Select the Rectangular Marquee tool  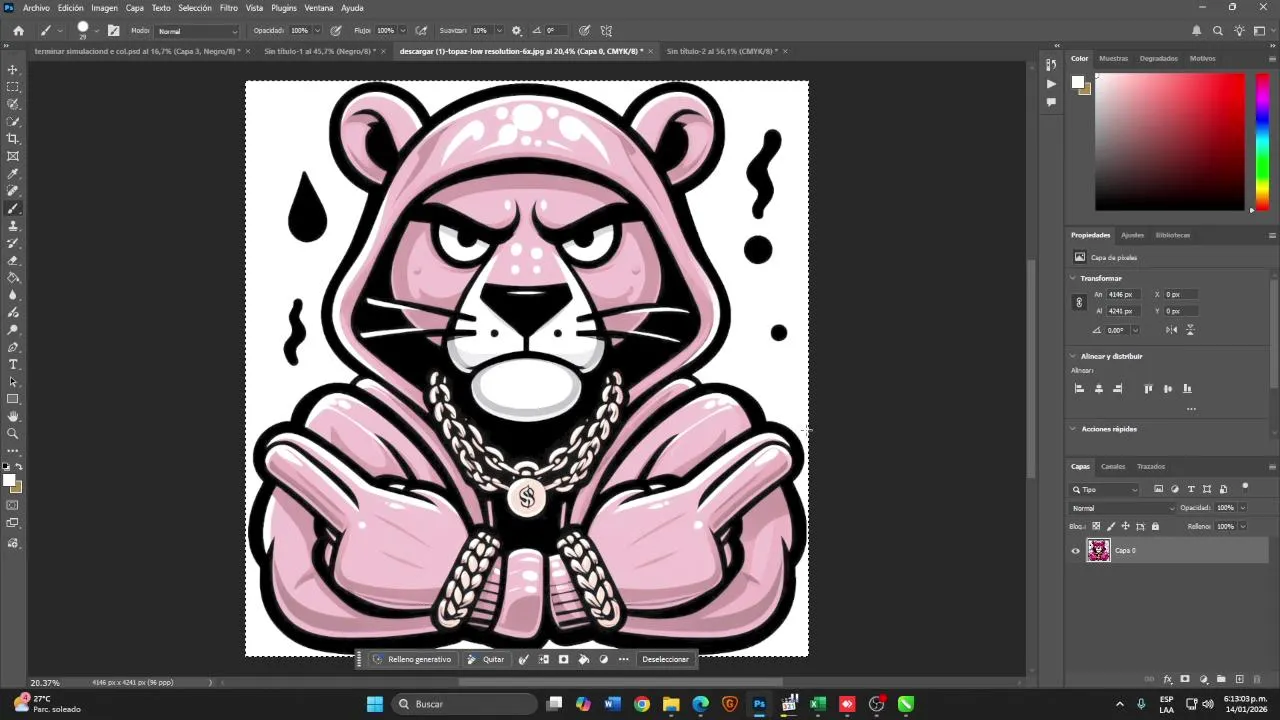point(13,87)
